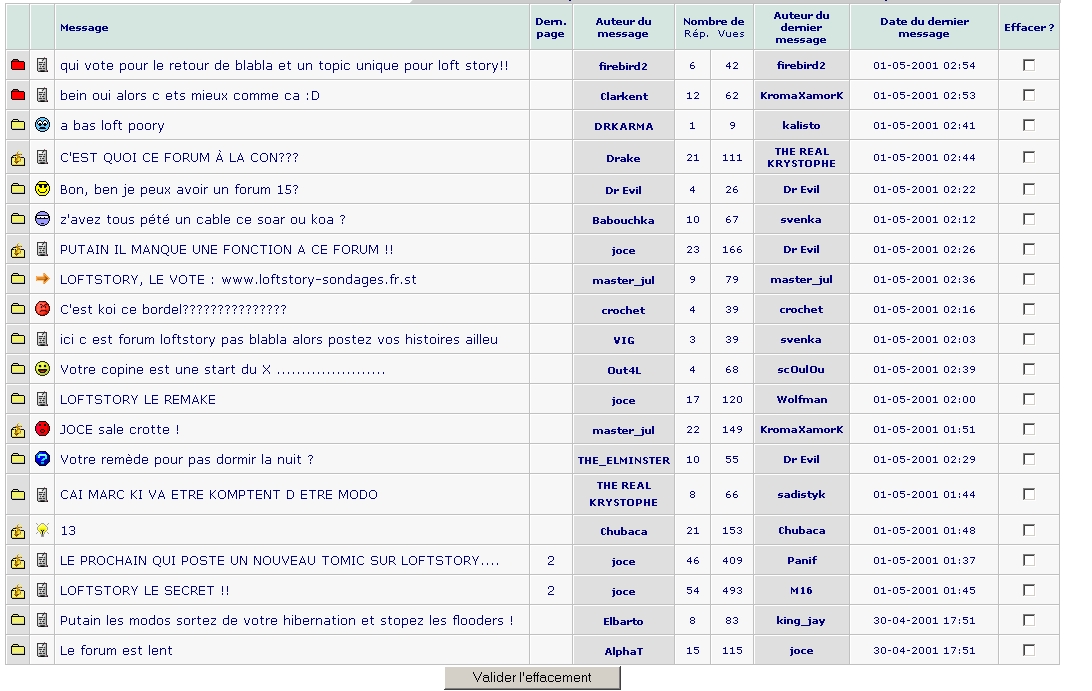Click the lightbulb icon beside topic '13'
Image resolution: width=1092 pixels, height=691 pixels.
click(42, 530)
